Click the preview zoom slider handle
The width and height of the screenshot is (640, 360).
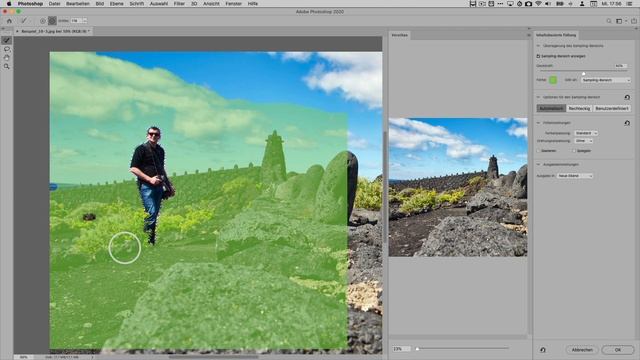coord(417,349)
